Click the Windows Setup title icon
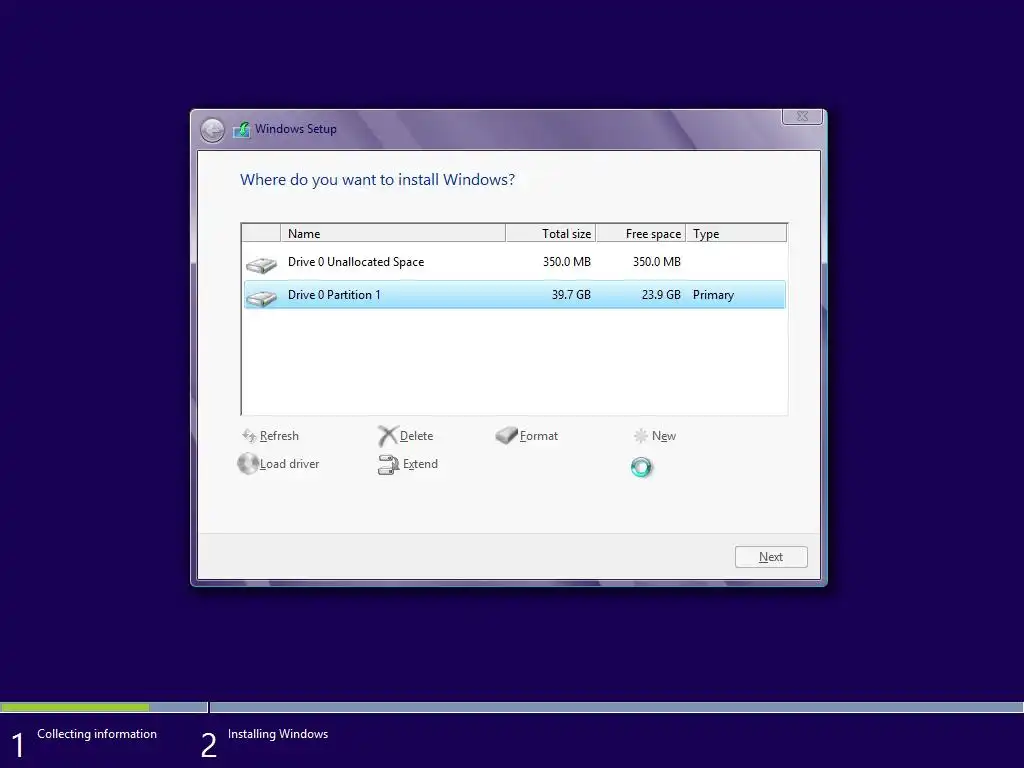 point(242,129)
